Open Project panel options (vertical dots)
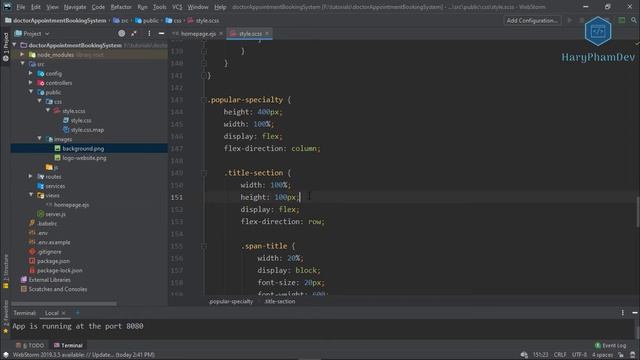The width and height of the screenshot is (640, 360). 149,33
